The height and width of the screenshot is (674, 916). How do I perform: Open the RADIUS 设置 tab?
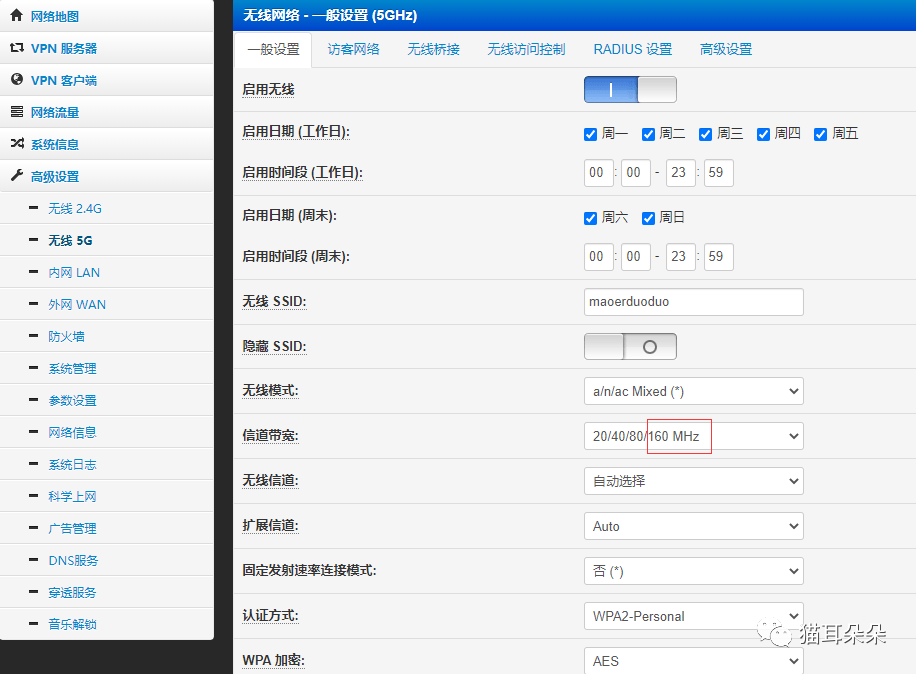(632, 48)
